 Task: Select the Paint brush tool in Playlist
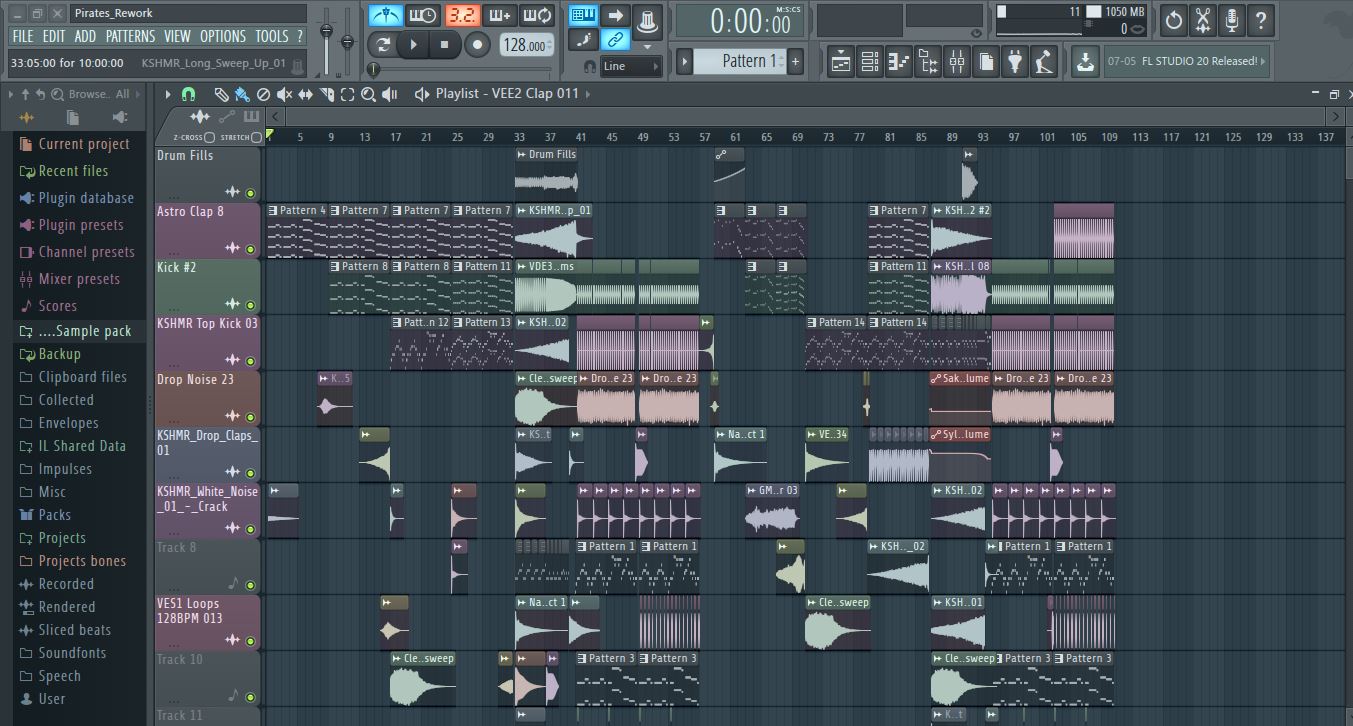(x=242, y=94)
